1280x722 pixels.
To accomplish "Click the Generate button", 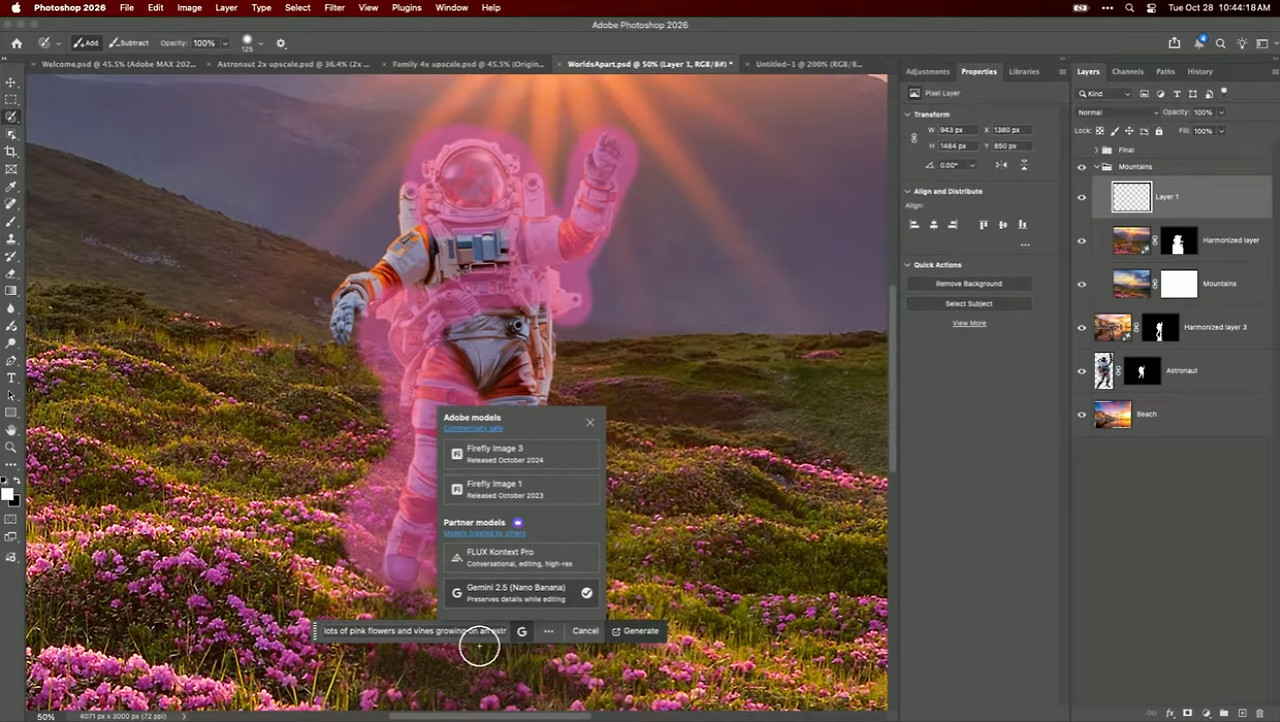I will click(x=636, y=631).
